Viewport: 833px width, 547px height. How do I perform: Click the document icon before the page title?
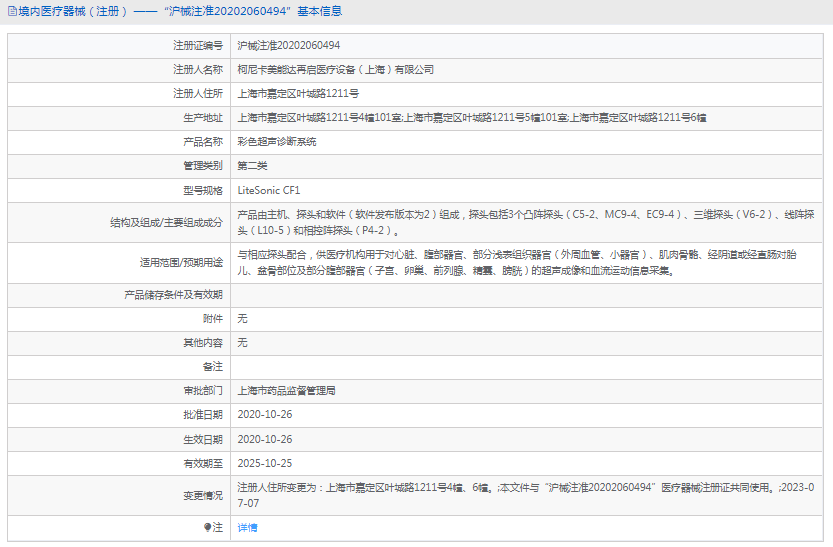tap(12, 11)
